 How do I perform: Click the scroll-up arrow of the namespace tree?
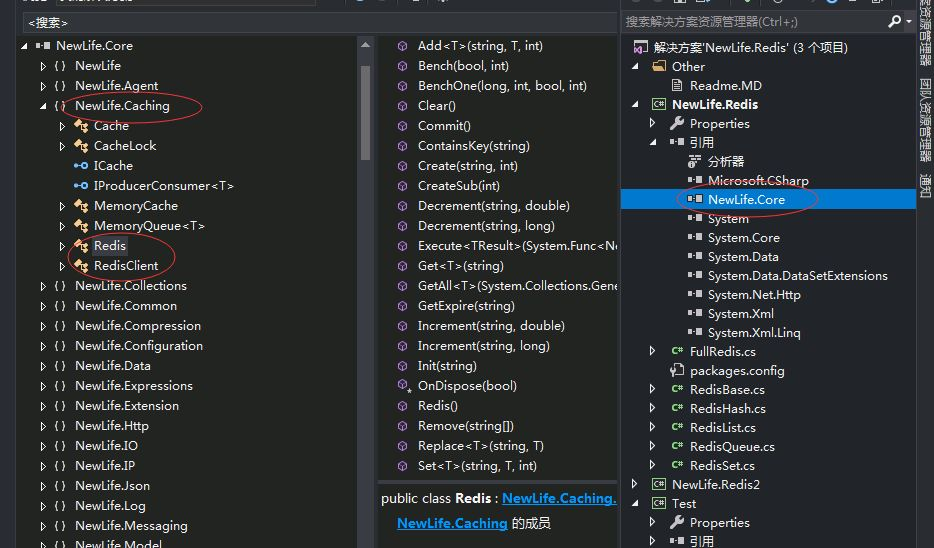pos(365,45)
